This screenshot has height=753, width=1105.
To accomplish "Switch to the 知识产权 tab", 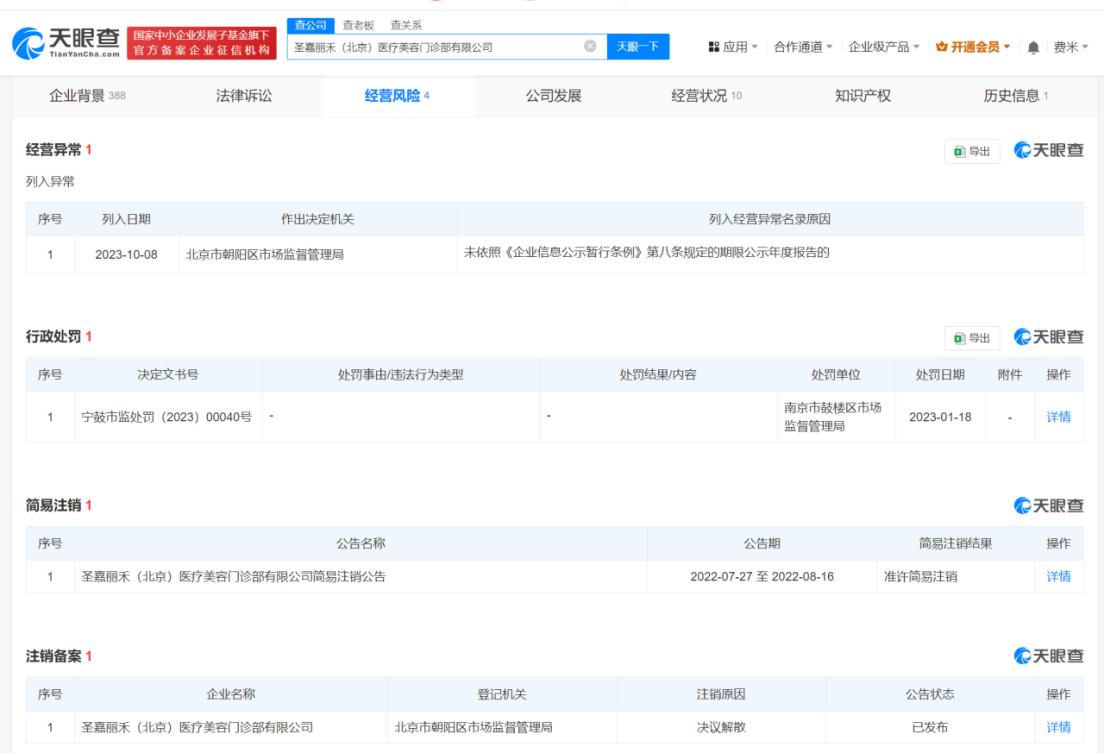I will click(862, 96).
